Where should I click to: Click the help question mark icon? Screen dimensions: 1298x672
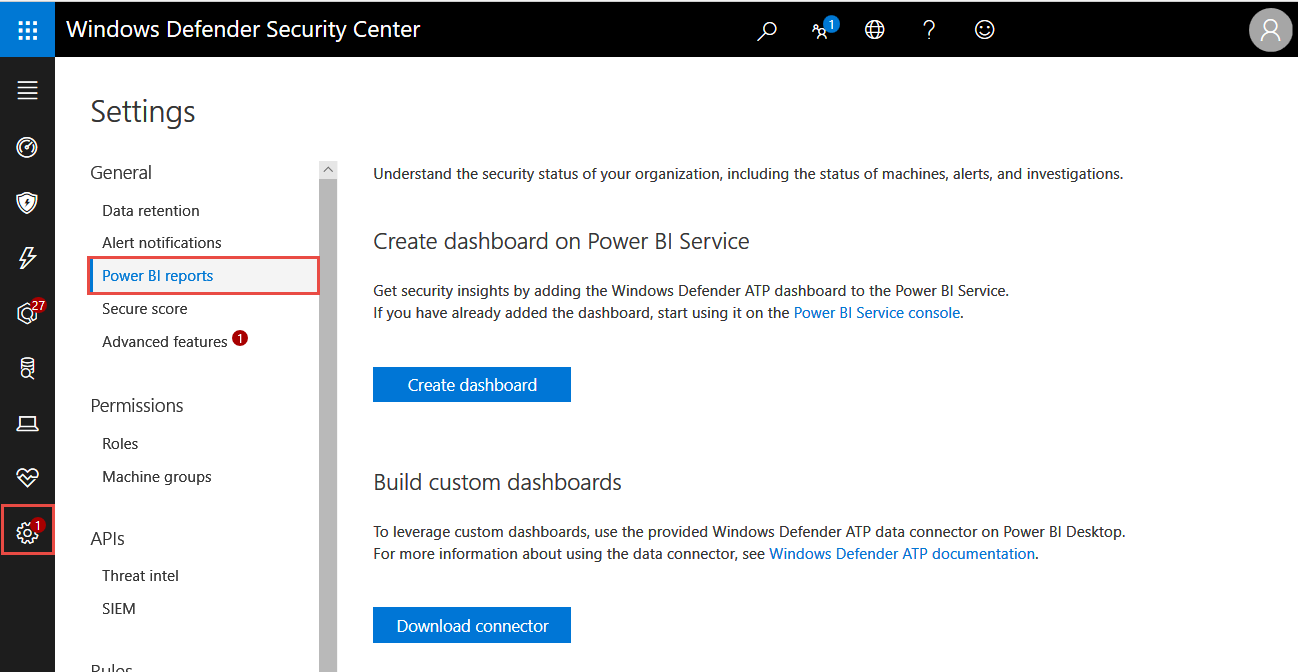[x=929, y=30]
